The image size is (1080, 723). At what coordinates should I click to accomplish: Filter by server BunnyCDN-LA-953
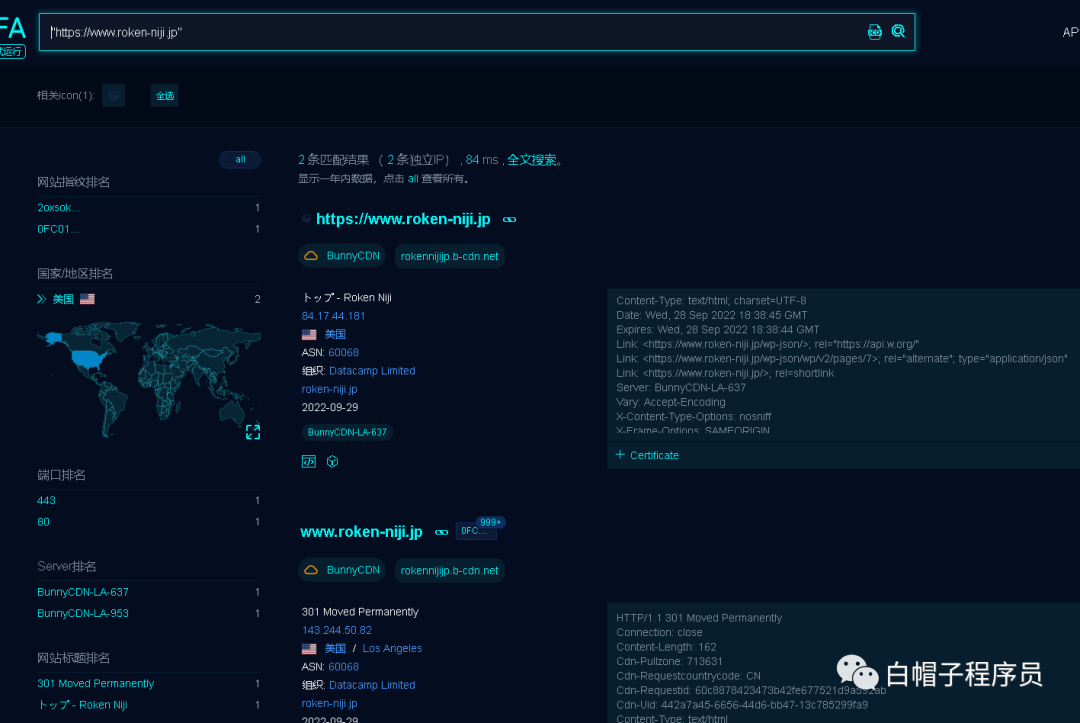[x=83, y=614]
